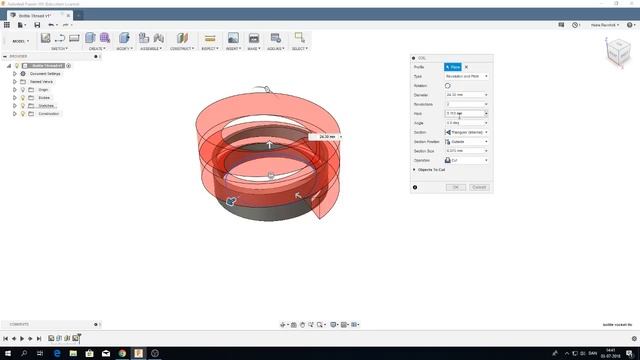
Task: Open the Display Settings icon
Action: point(333,325)
